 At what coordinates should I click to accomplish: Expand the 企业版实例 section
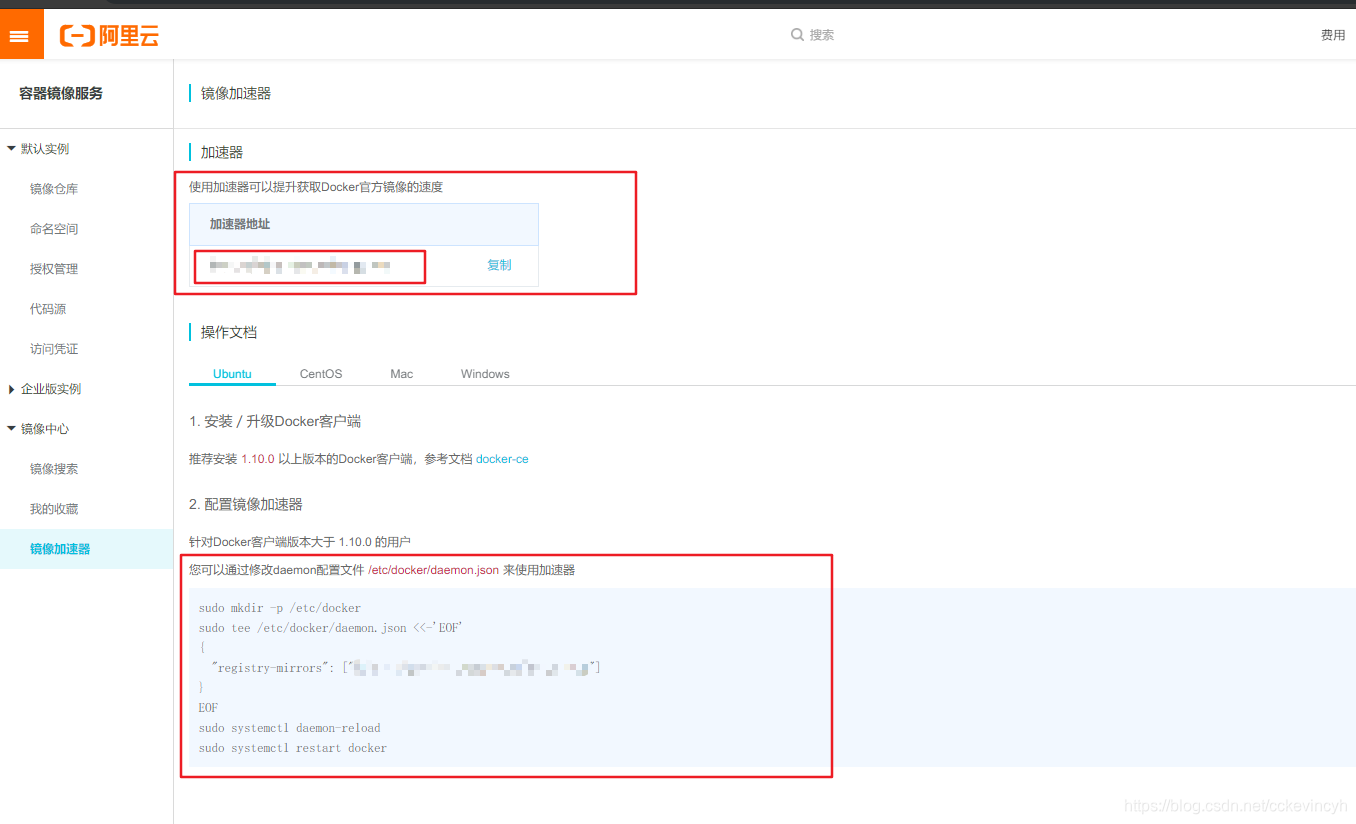[44, 389]
